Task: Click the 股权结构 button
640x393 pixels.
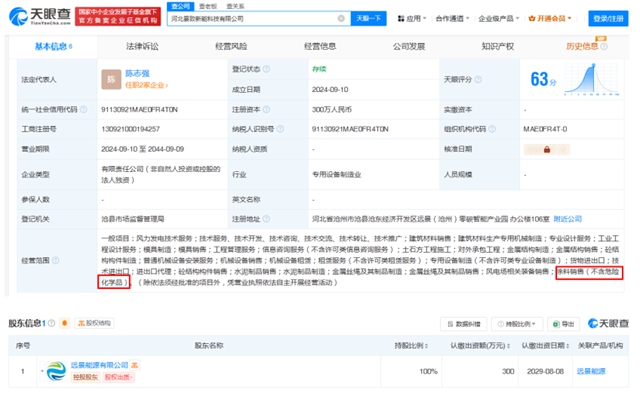Action: pyautogui.click(x=94, y=323)
